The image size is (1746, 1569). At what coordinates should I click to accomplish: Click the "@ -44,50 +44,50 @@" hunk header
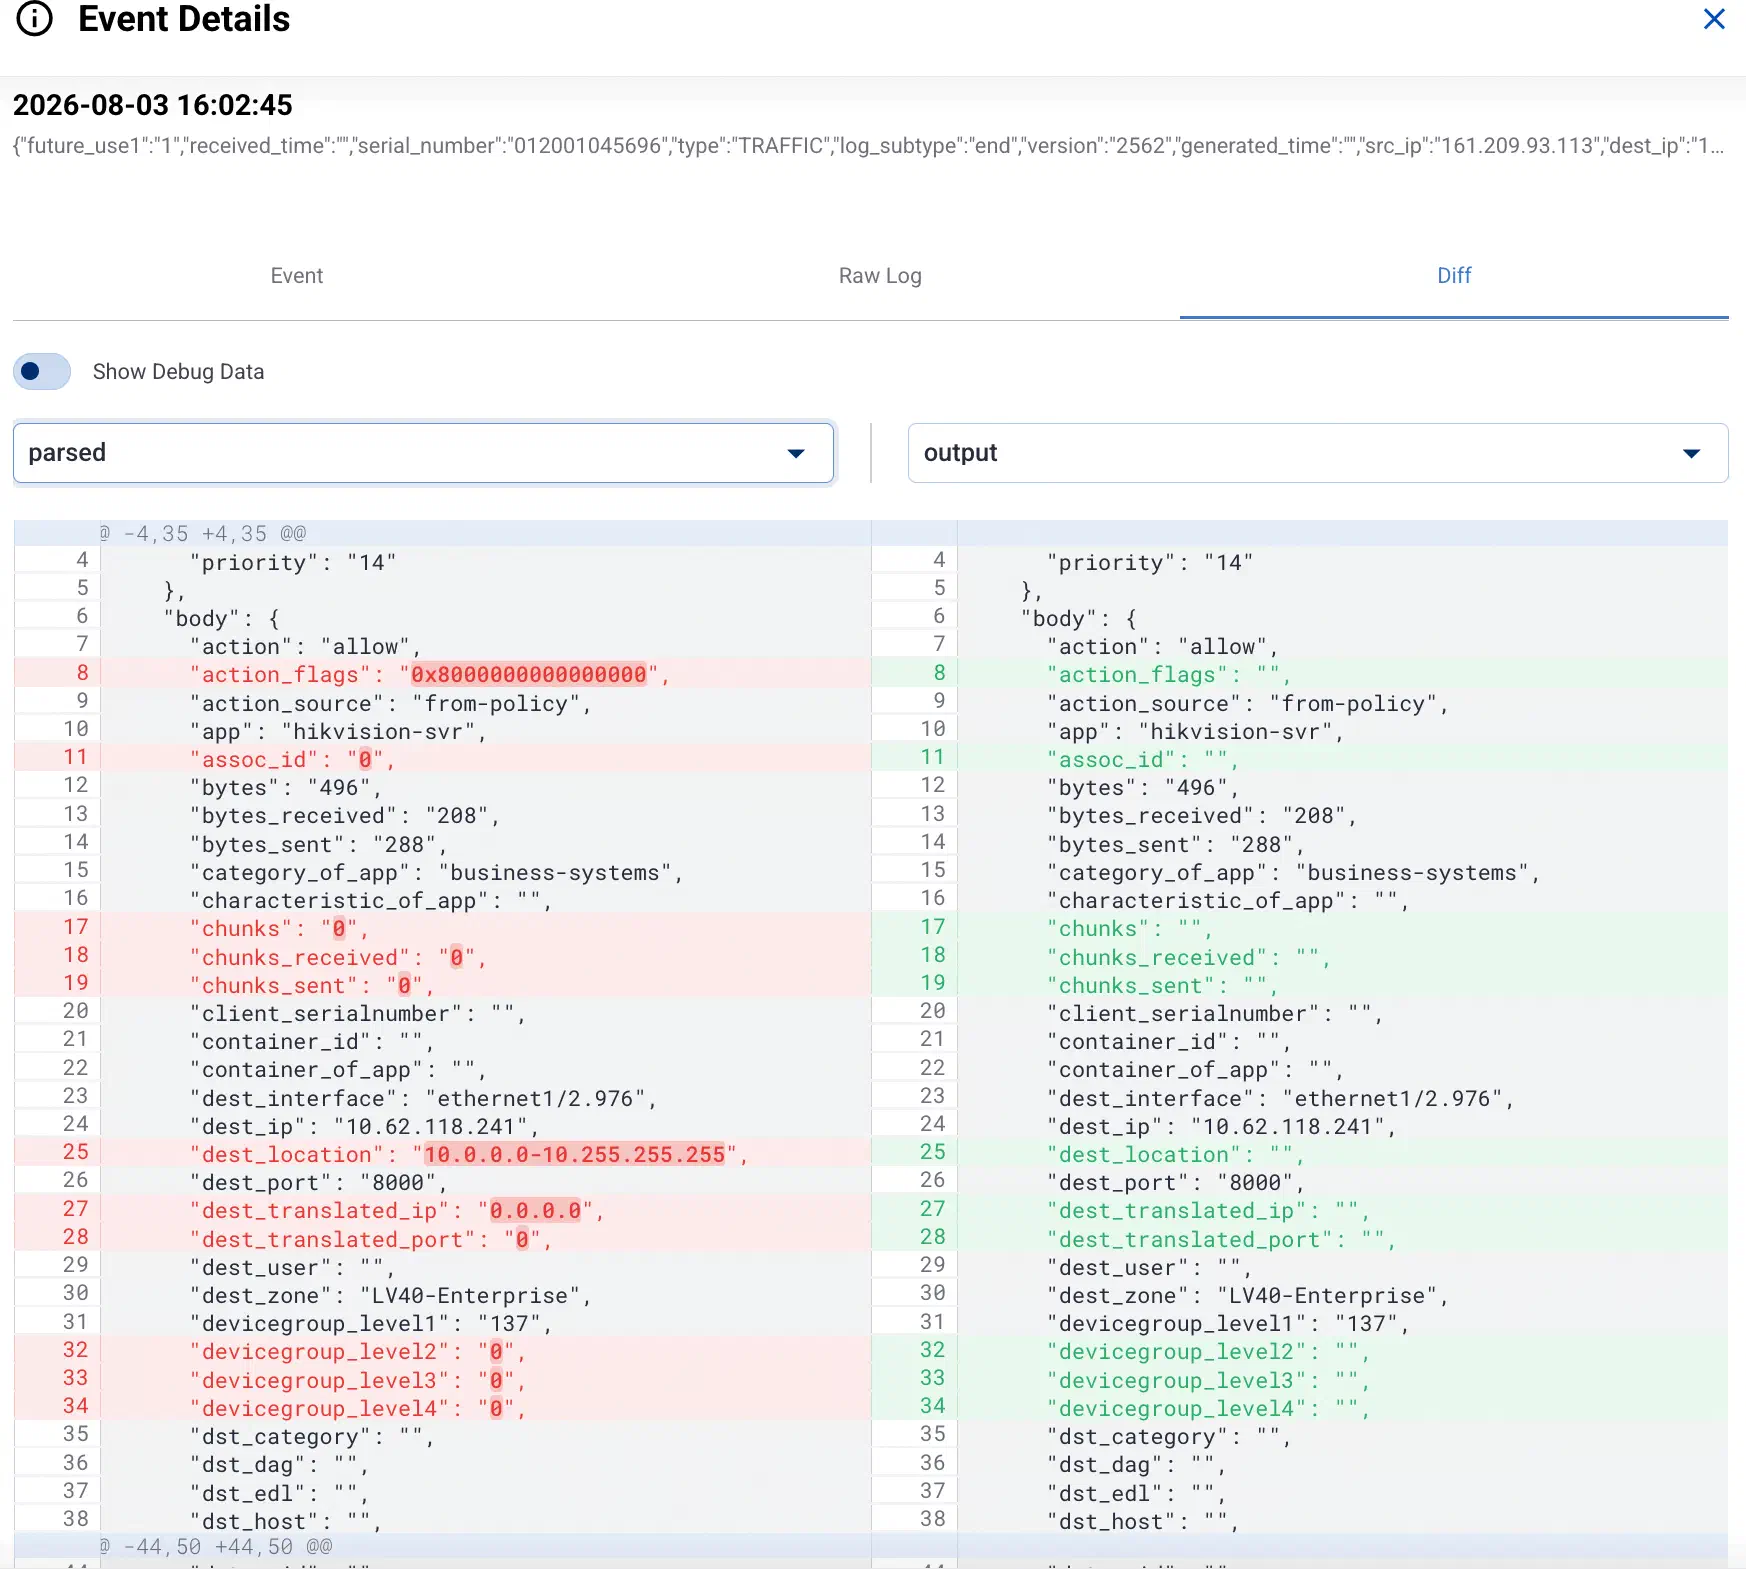[x=216, y=1546]
